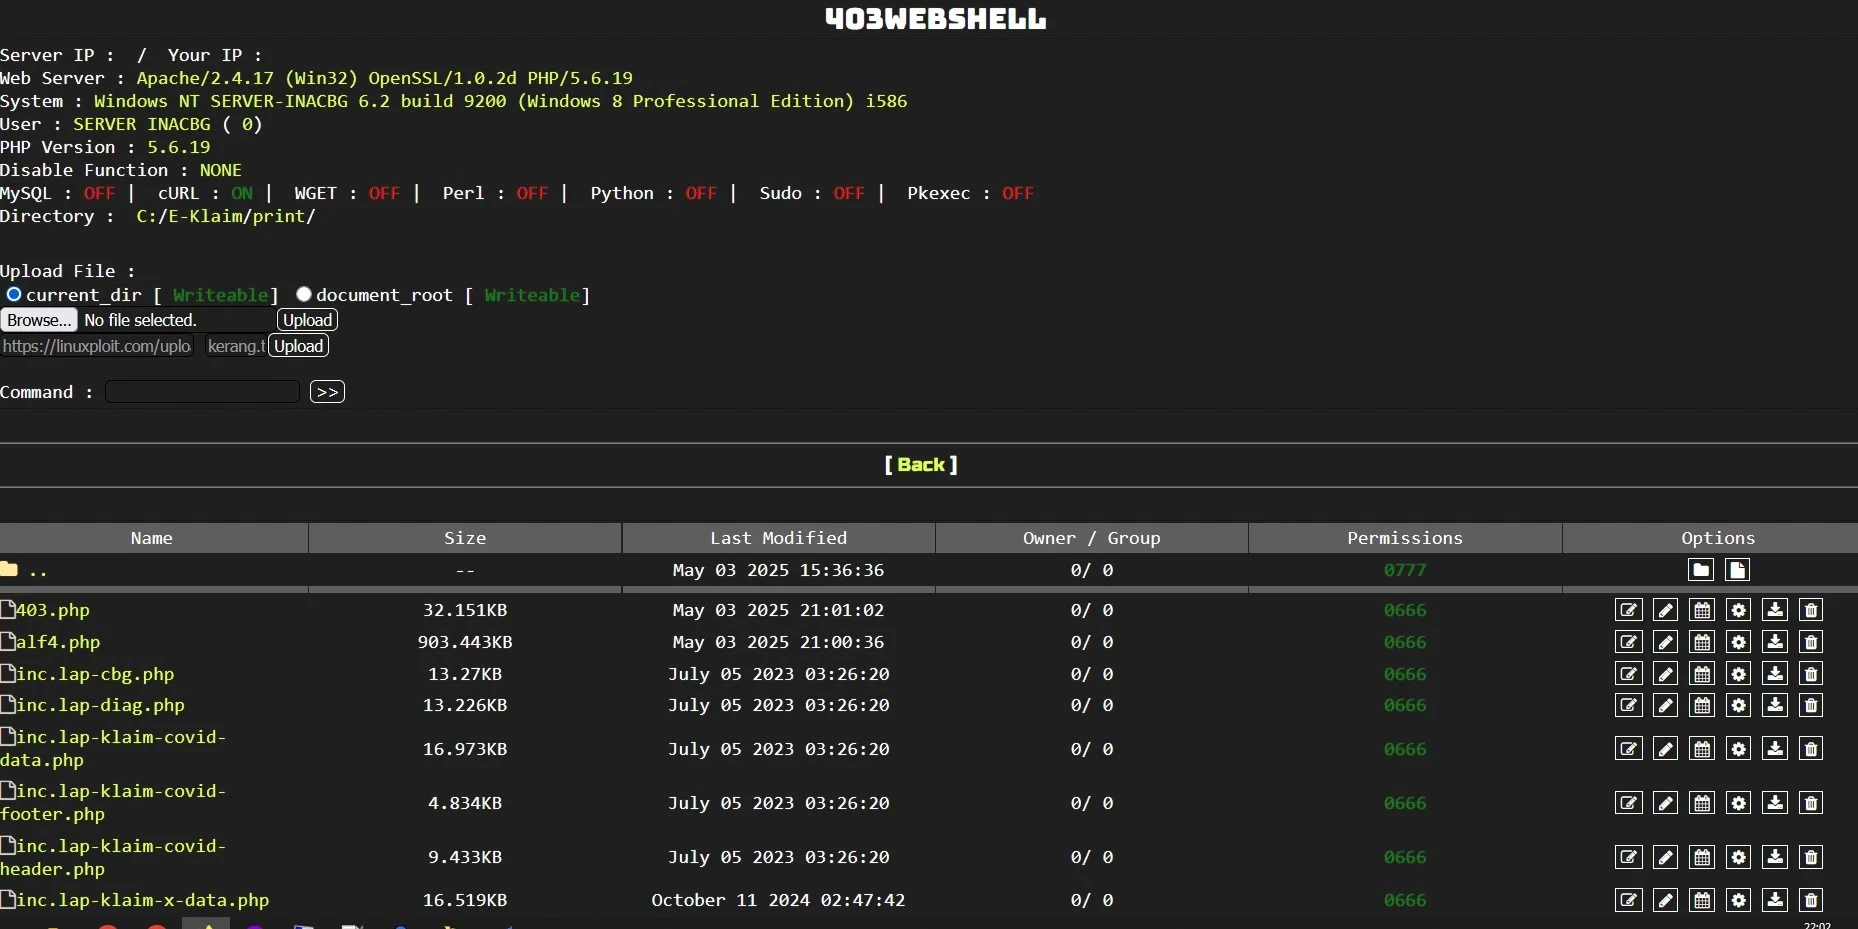1858x929 pixels.
Task: Click the gear settings icon for inc.lap-diag.php
Action: point(1738,706)
